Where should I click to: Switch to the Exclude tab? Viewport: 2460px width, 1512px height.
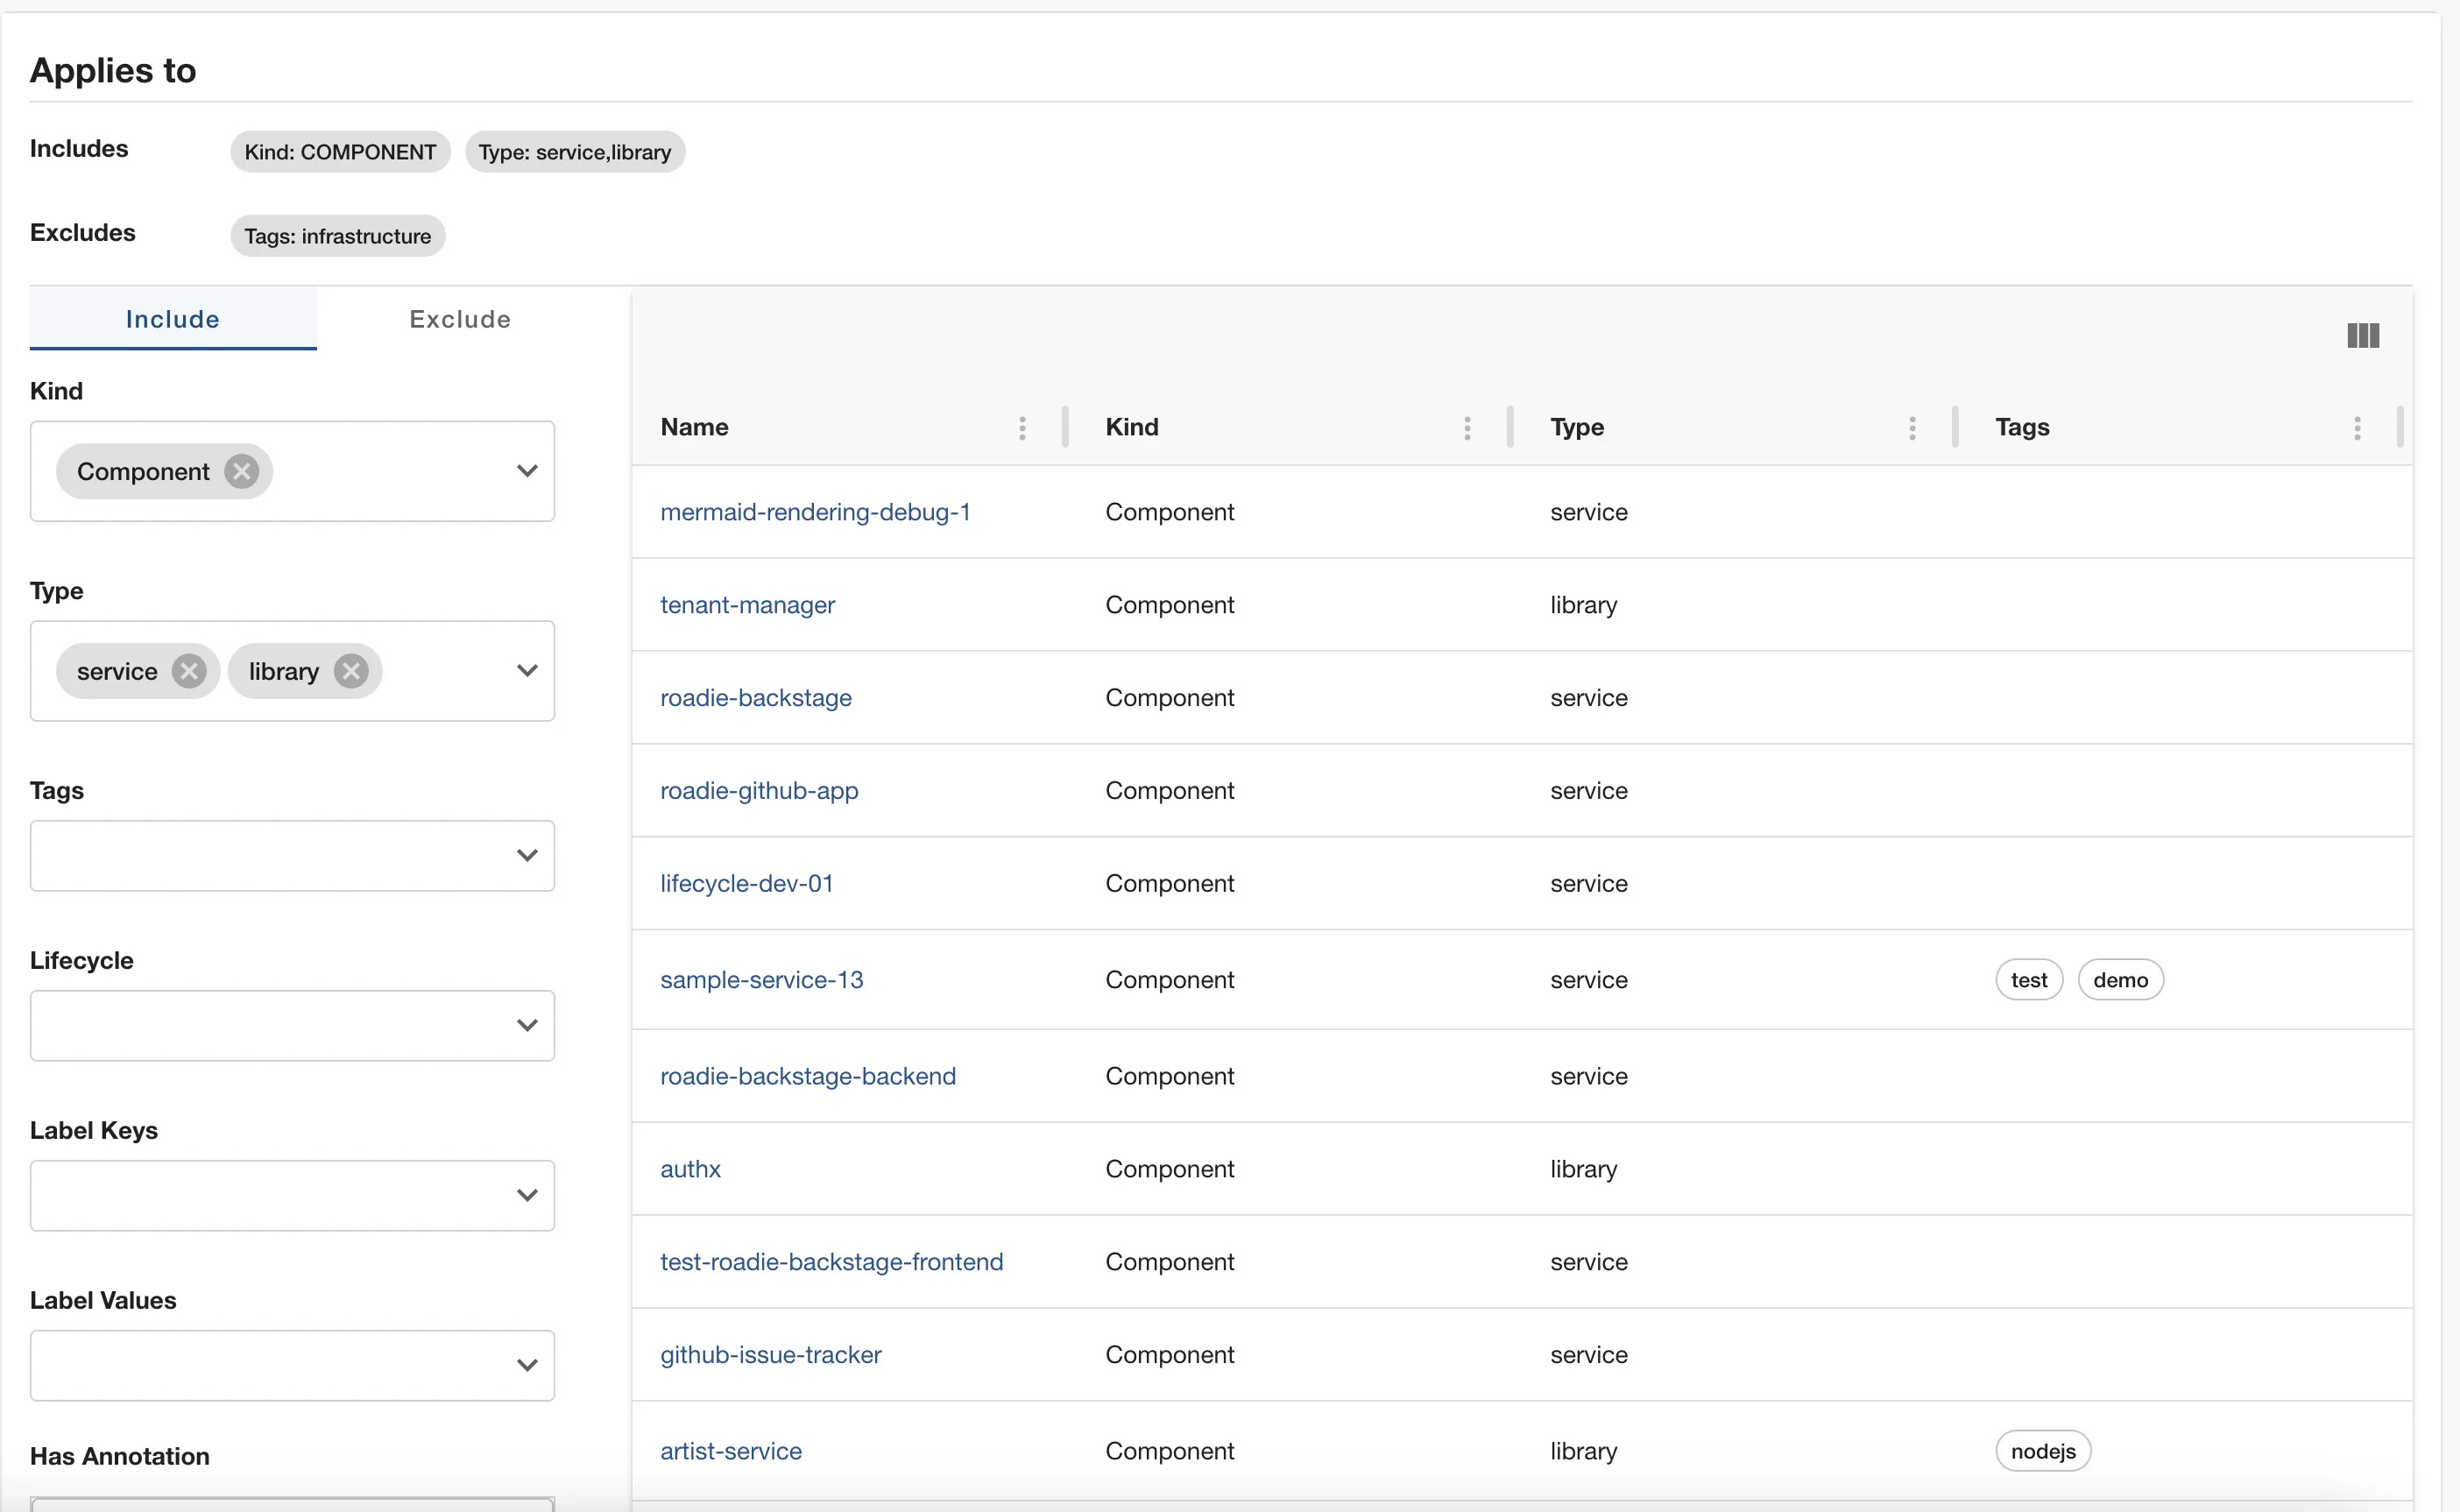pos(459,318)
